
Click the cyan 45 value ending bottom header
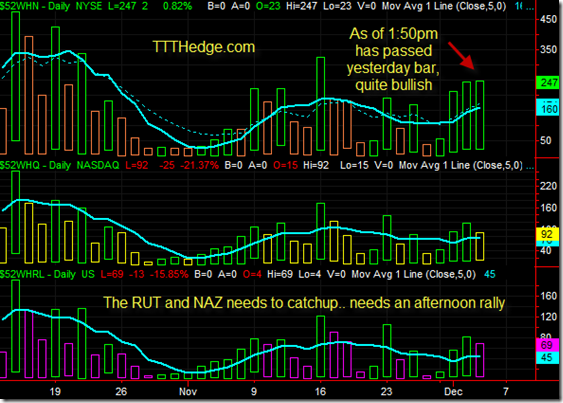pyautogui.click(x=490, y=274)
